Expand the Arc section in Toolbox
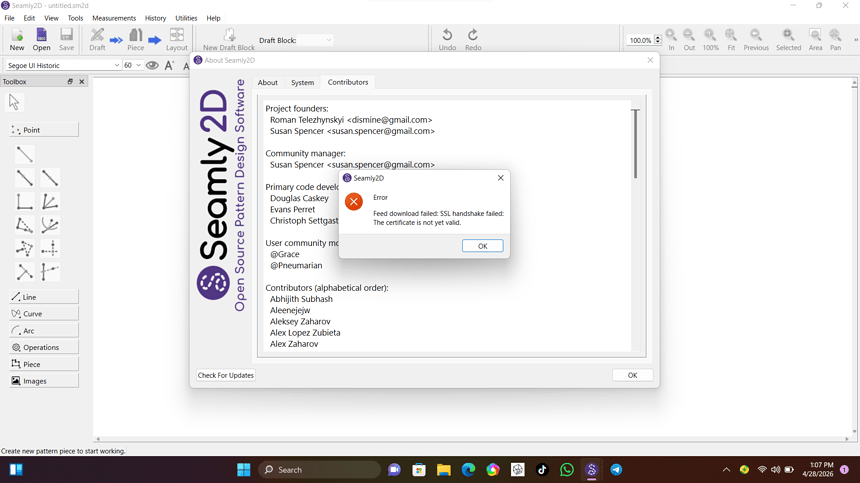860x483 pixels. (44, 331)
